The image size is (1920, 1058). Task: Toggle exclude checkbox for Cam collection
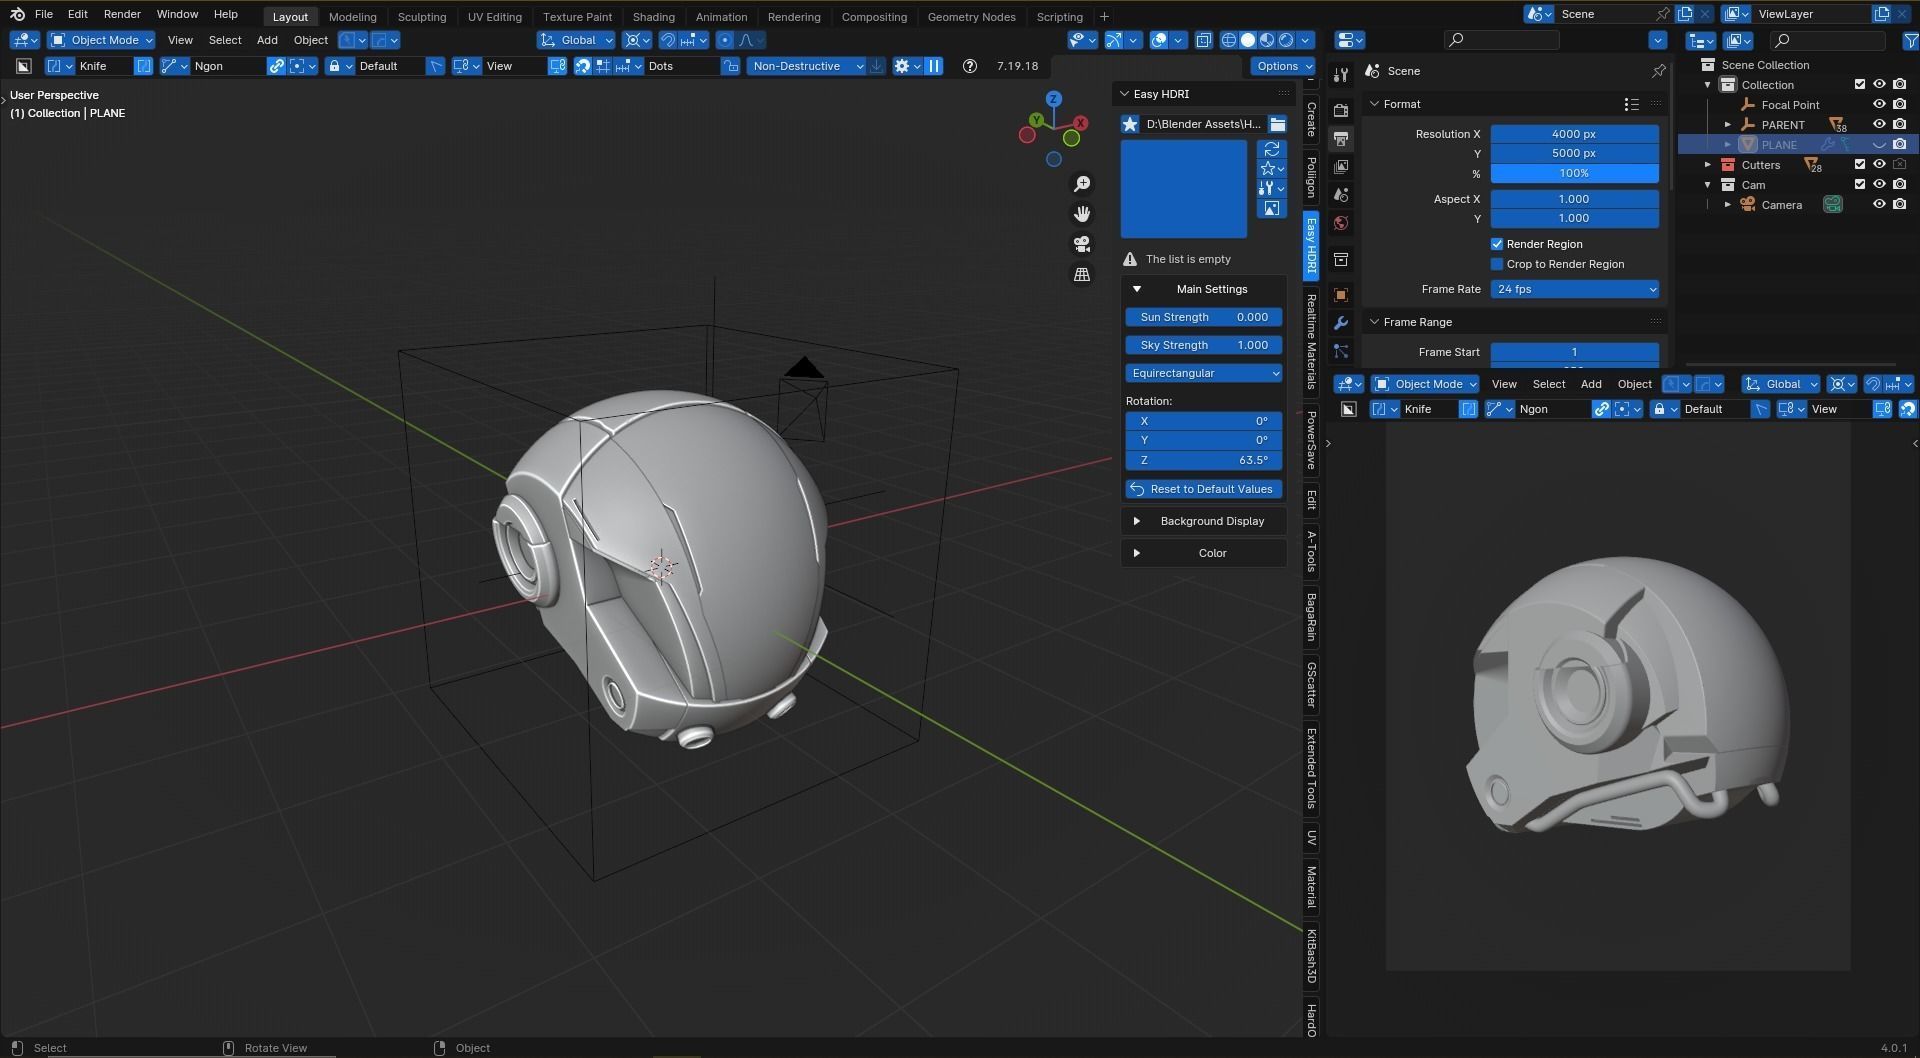click(1860, 185)
